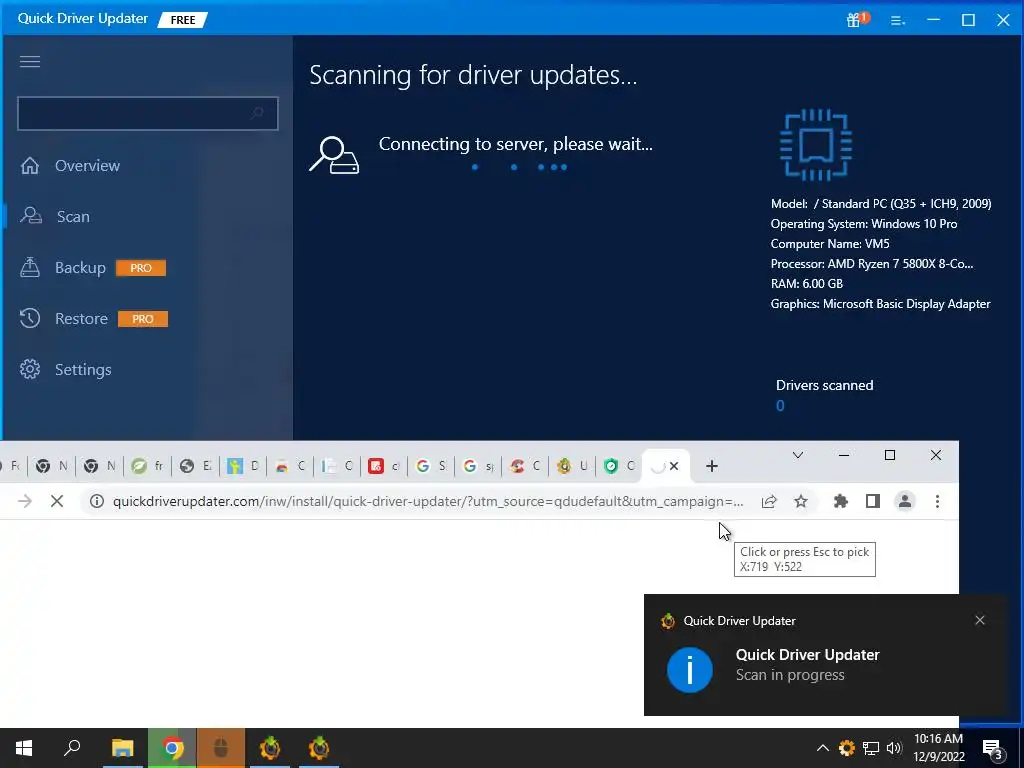
Task: Open the taskbar clock and date
Action: point(938,748)
